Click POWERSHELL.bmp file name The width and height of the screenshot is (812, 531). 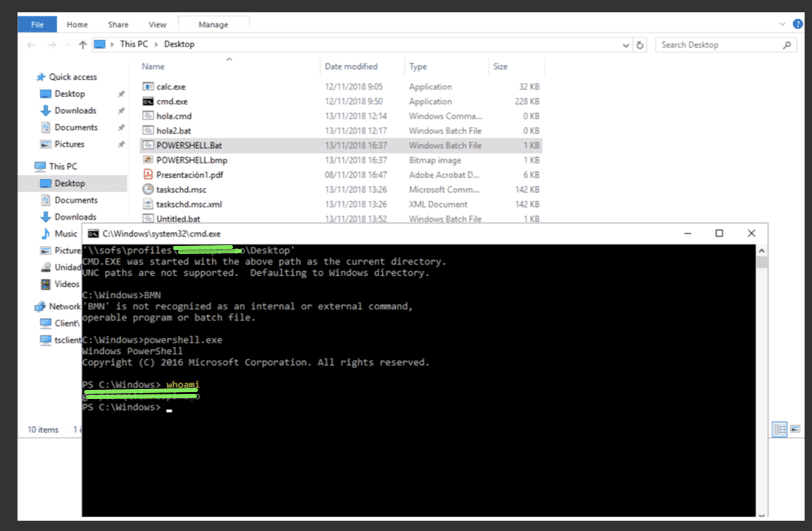click(x=192, y=160)
